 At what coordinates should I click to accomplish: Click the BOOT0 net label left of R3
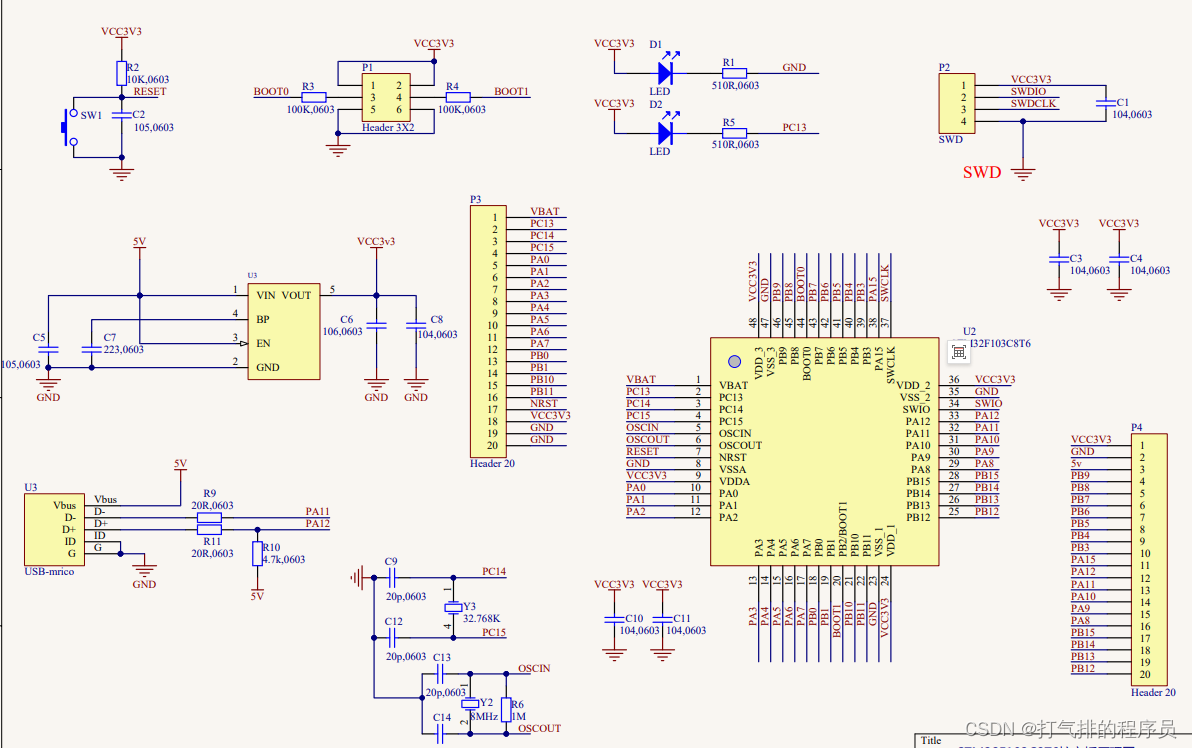tap(271, 91)
